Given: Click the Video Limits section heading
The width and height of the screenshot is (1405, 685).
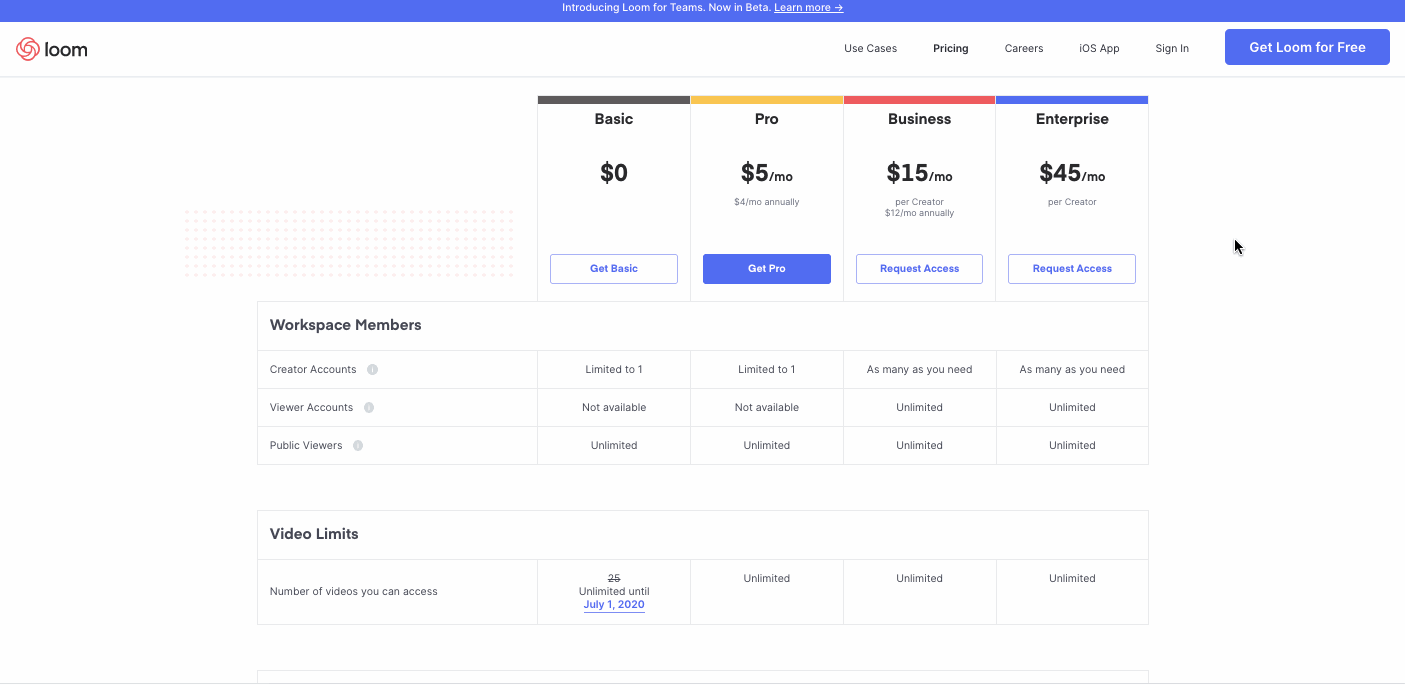Looking at the screenshot, I should pyautogui.click(x=314, y=534).
